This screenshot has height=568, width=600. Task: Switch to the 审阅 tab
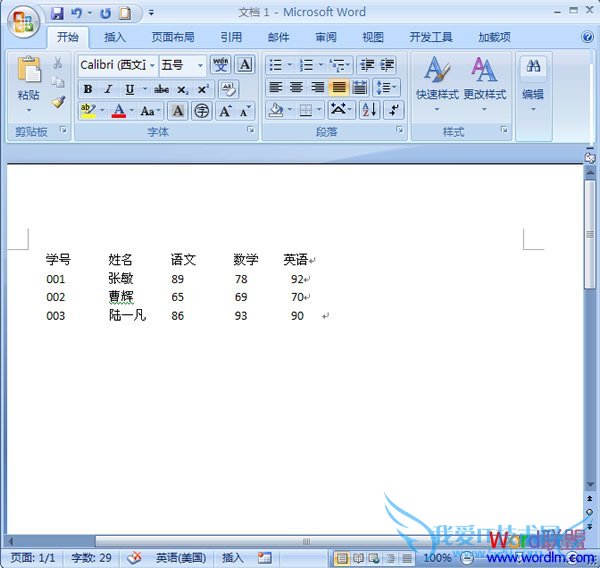tap(326, 37)
